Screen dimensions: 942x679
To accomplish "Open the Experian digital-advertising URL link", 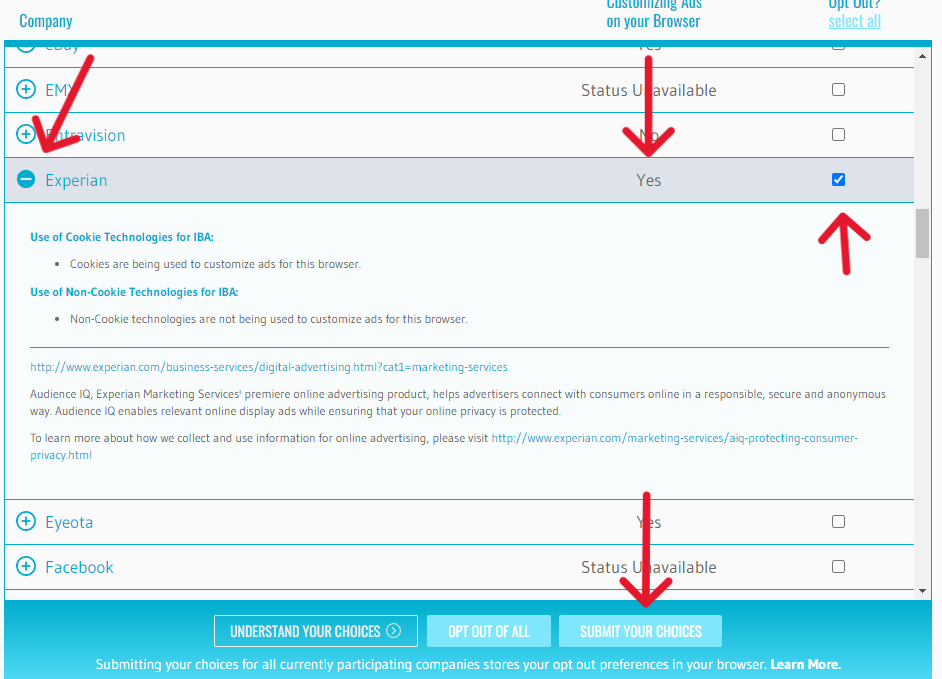I will click(x=269, y=367).
